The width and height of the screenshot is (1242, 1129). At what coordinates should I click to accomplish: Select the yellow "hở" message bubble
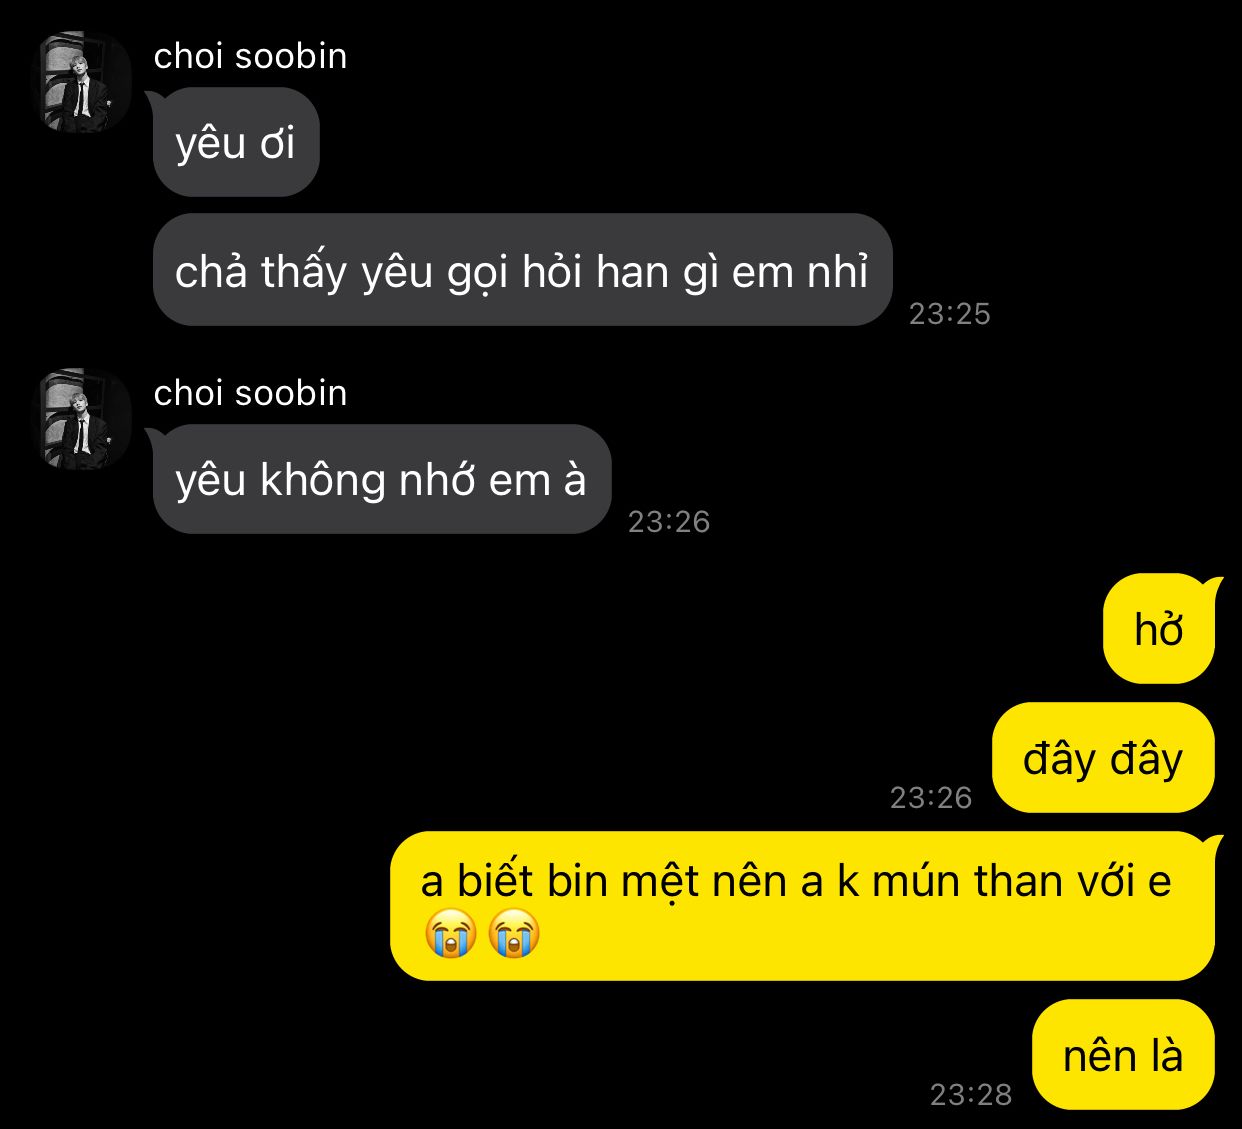[x=1159, y=629]
